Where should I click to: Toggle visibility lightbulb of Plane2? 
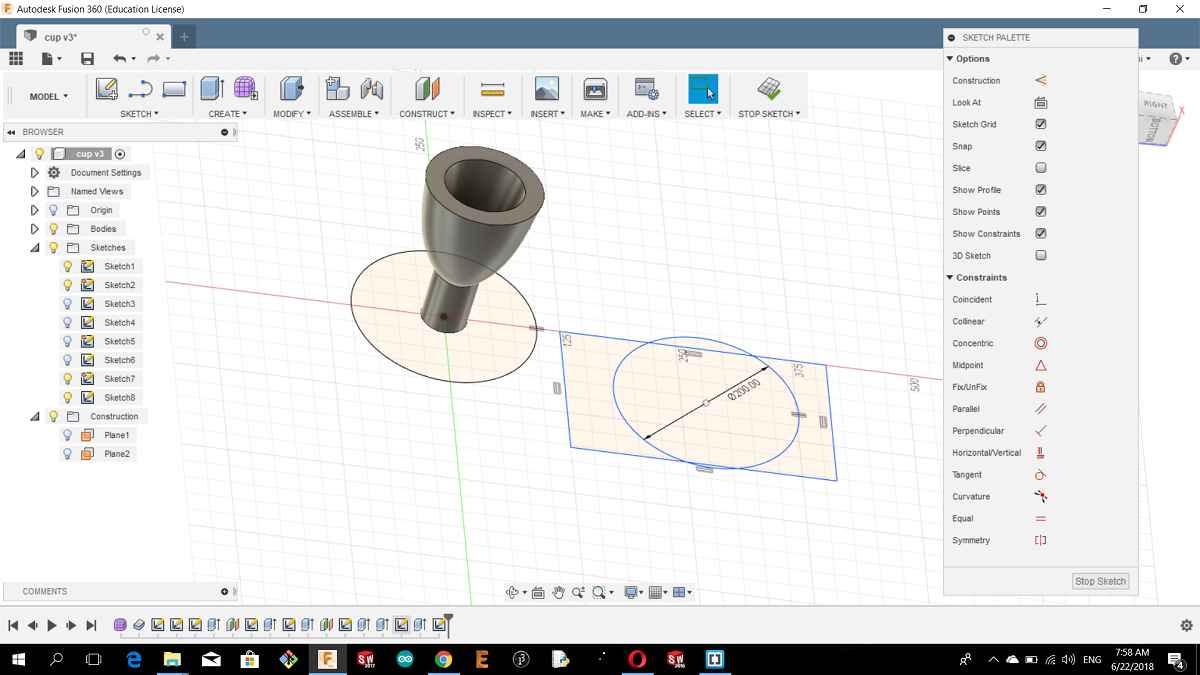click(68, 454)
